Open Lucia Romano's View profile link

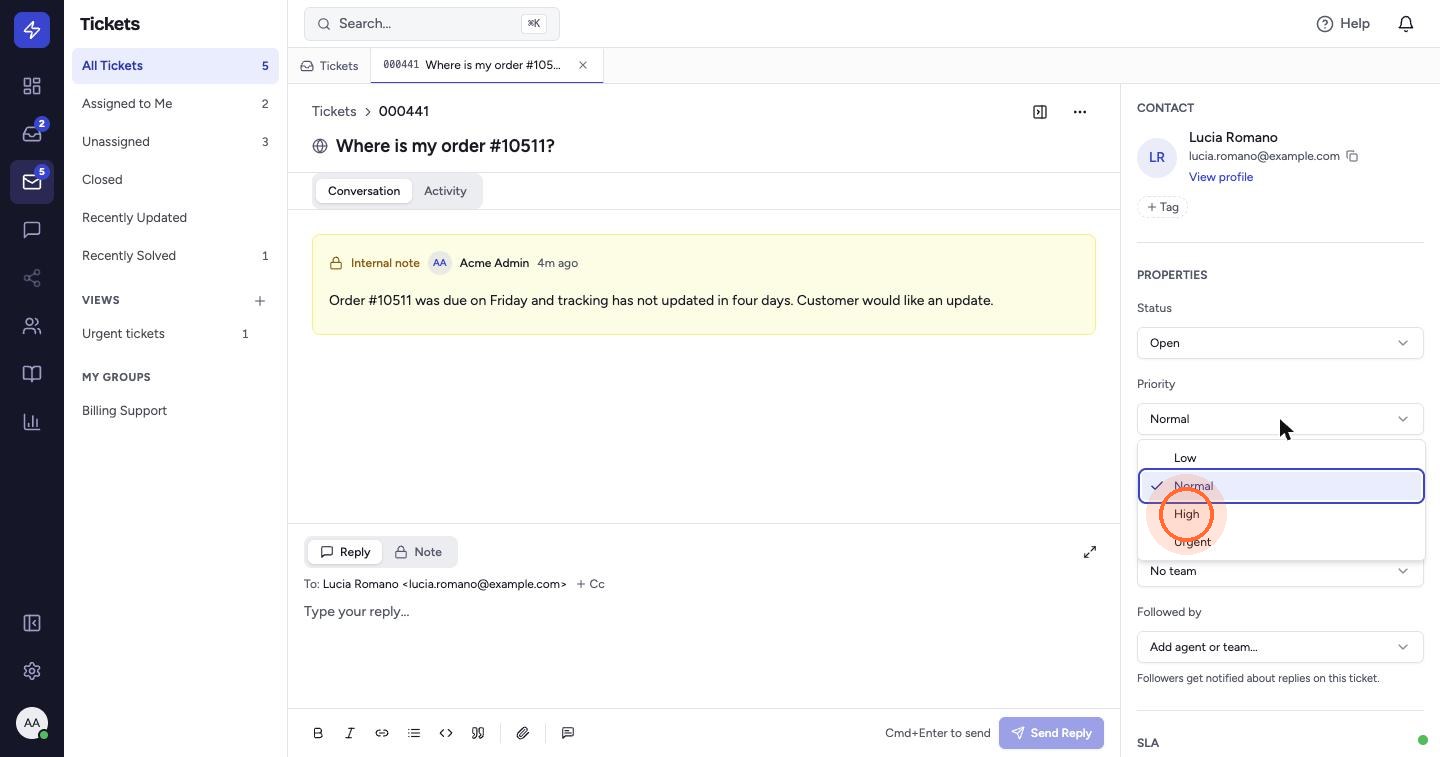pos(1221,177)
